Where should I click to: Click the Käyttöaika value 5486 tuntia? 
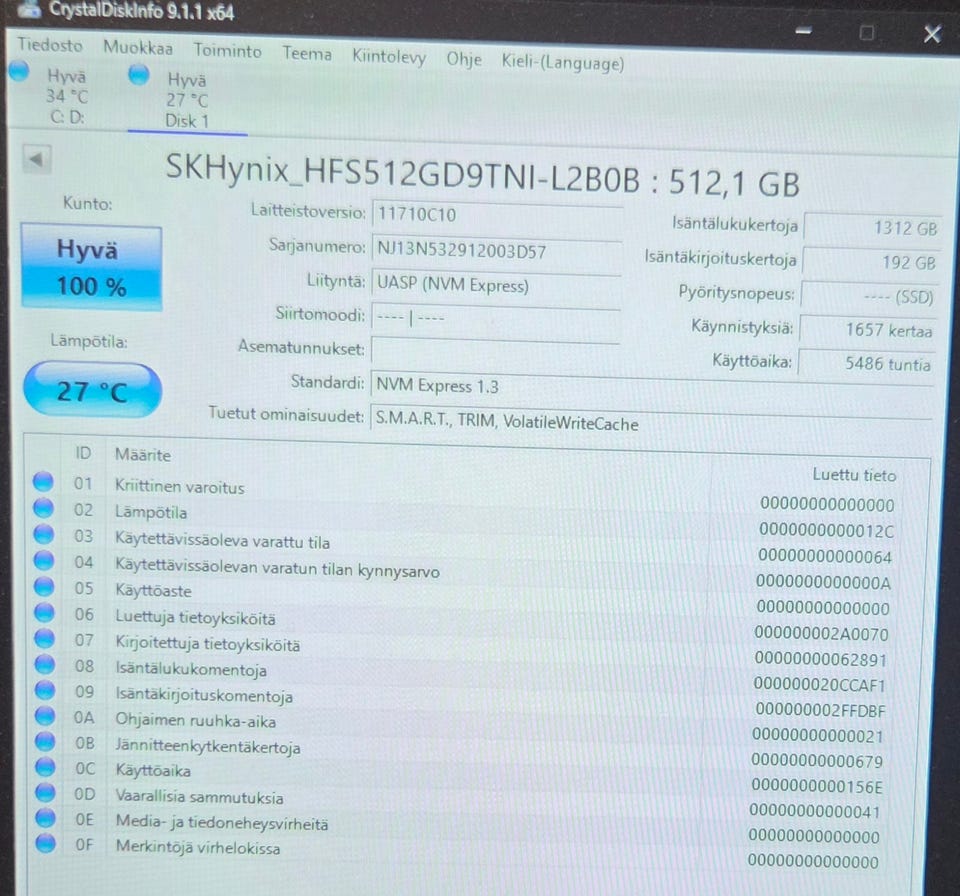(866, 364)
